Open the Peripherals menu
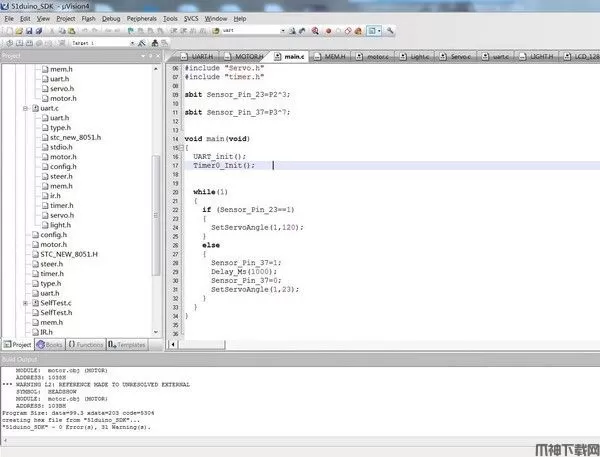The width and height of the screenshot is (600, 457). (x=141, y=18)
